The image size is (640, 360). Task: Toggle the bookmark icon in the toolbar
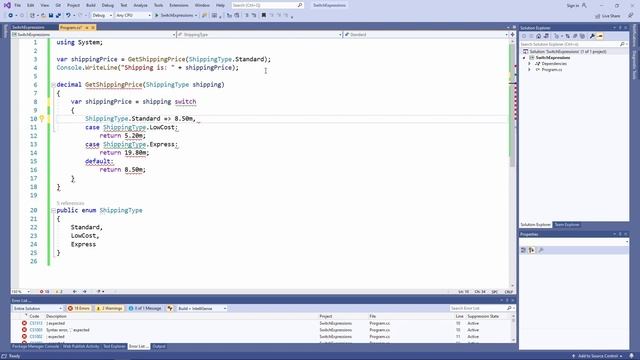(x=264, y=16)
